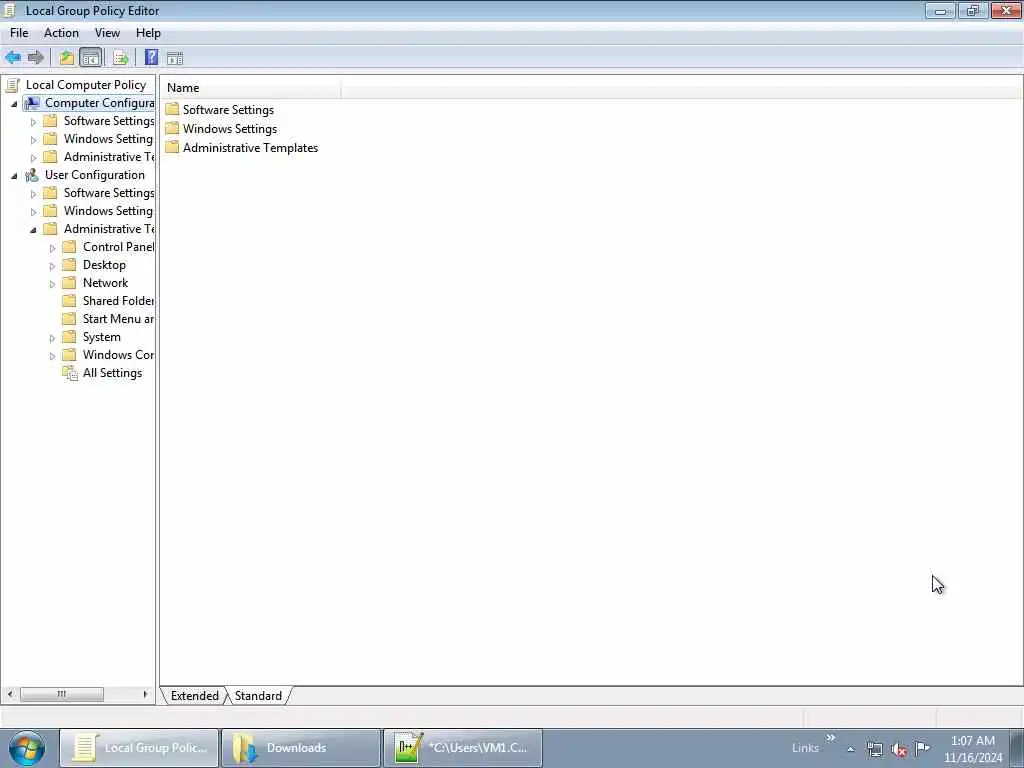Select Windows Components folder in tree
The width and height of the screenshot is (1024, 768).
click(118, 355)
